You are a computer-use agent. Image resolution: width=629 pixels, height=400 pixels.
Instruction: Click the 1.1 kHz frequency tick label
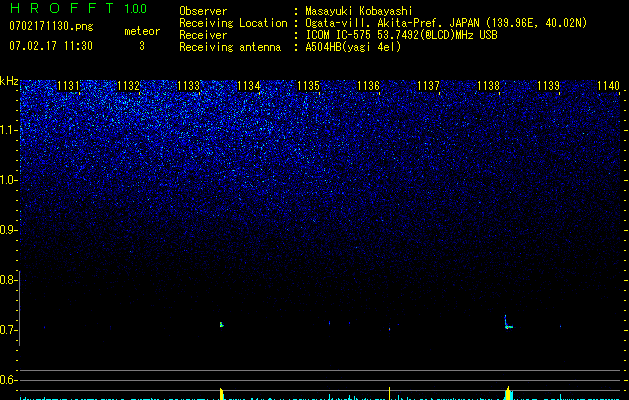tap(8, 130)
